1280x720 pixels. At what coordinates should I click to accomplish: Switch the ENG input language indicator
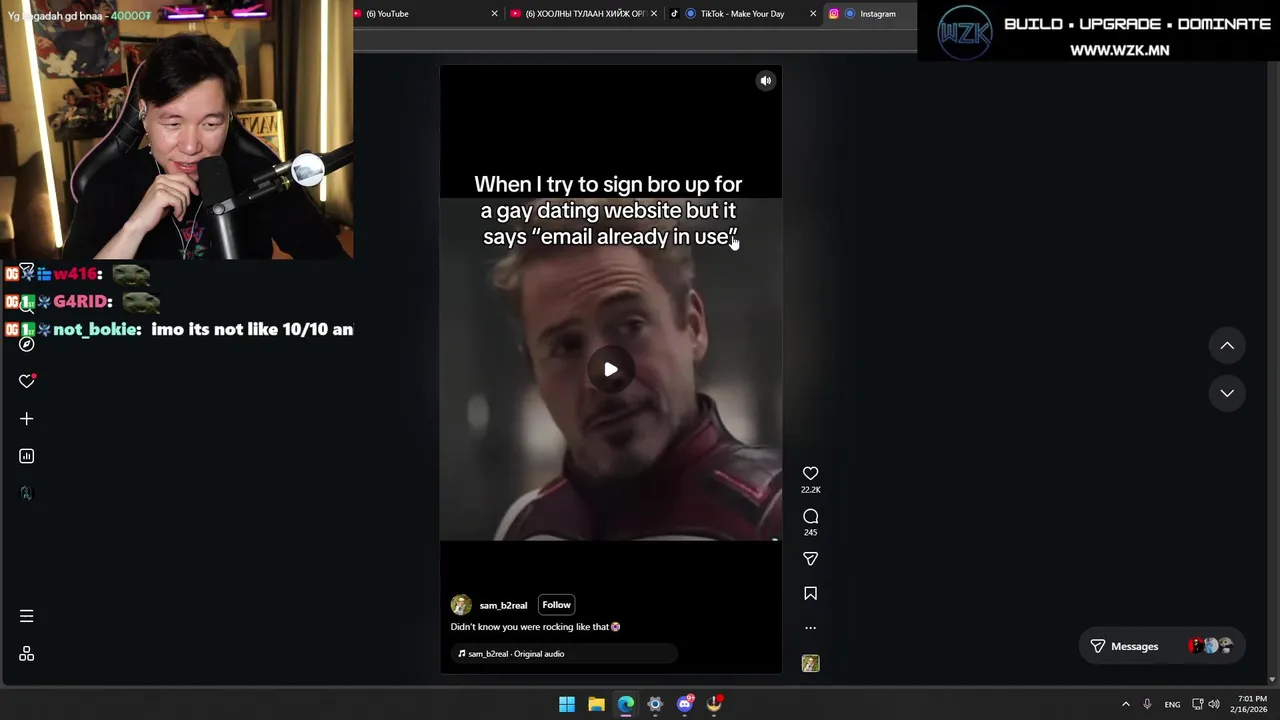[1172, 704]
